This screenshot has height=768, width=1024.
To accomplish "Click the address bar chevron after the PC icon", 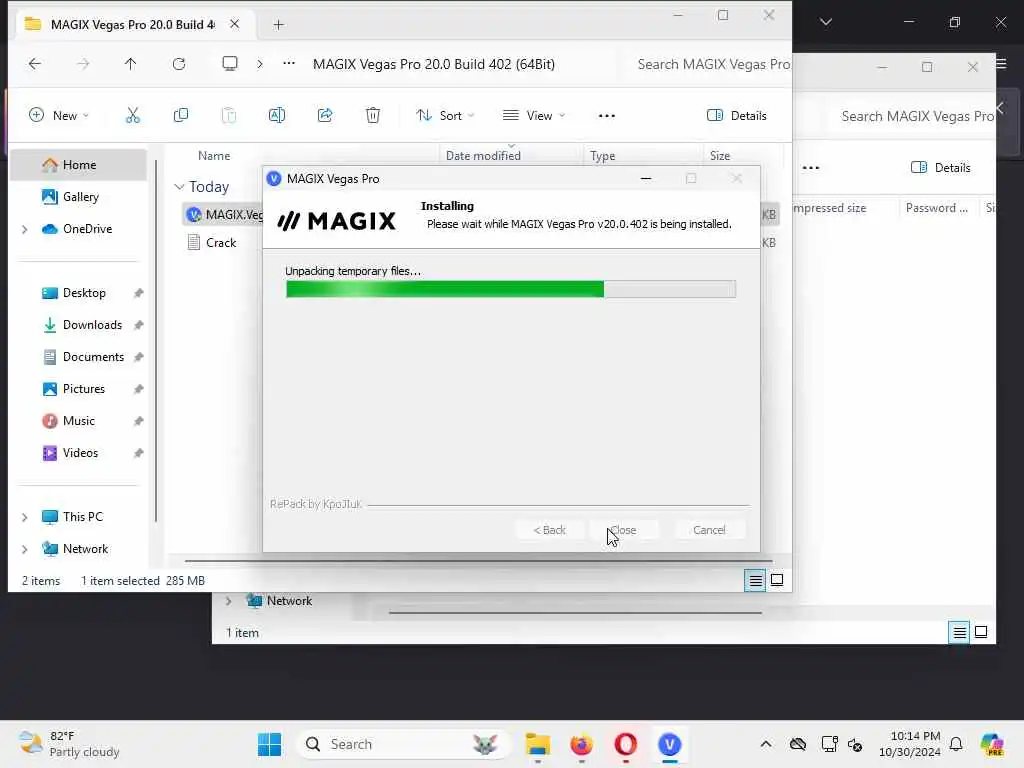I will coord(260,63).
